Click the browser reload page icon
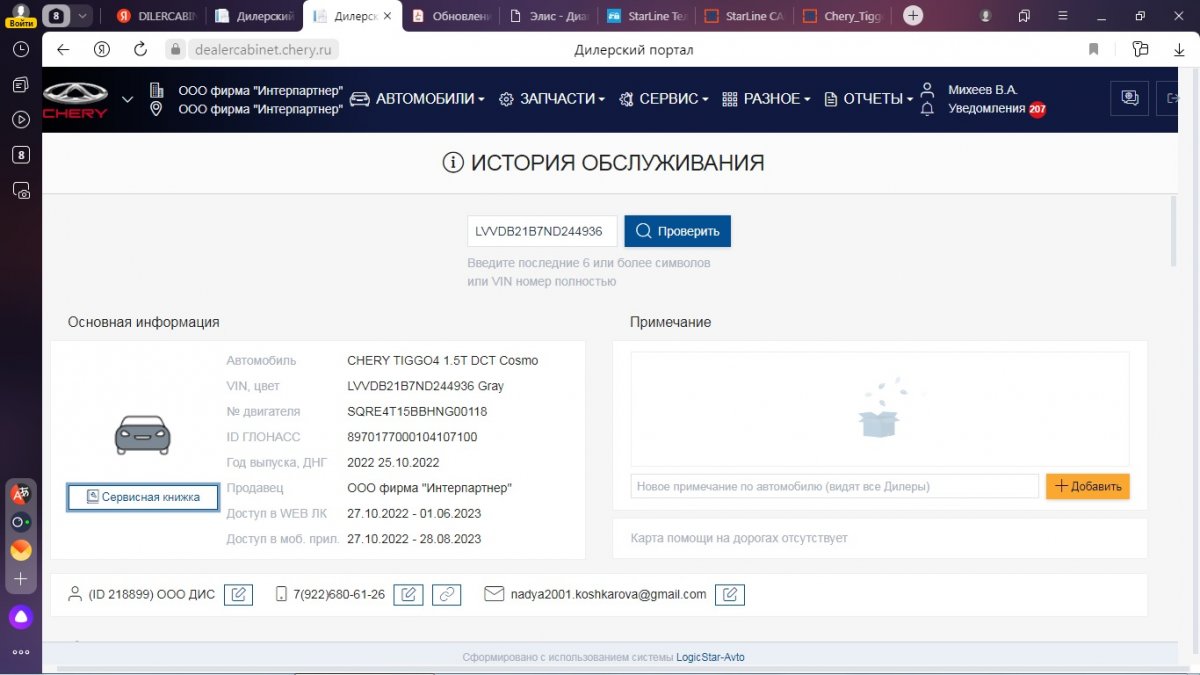Screen dimensions: 1200x675 (x=140, y=49)
